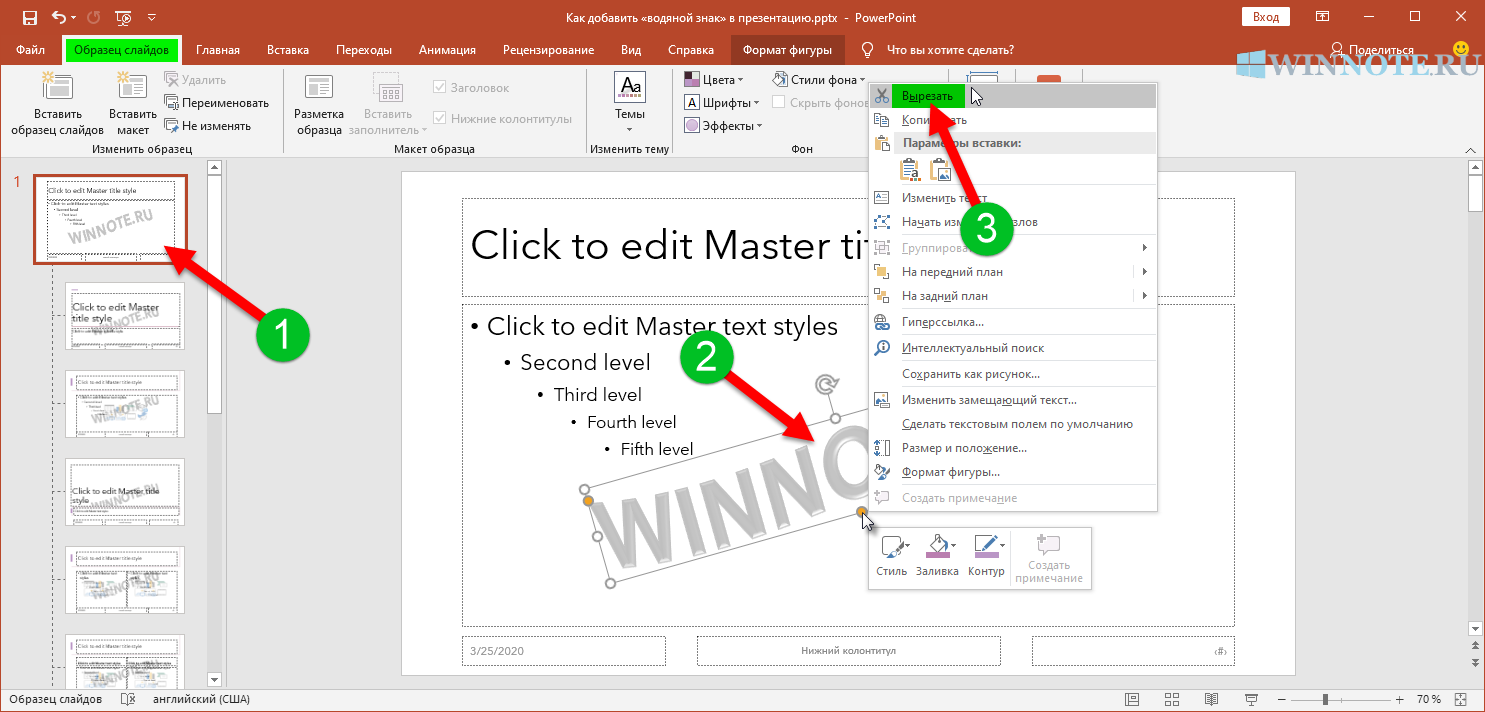Open ribbon display options icon
Image resolution: width=1485 pixels, height=712 pixels.
tap(1322, 17)
